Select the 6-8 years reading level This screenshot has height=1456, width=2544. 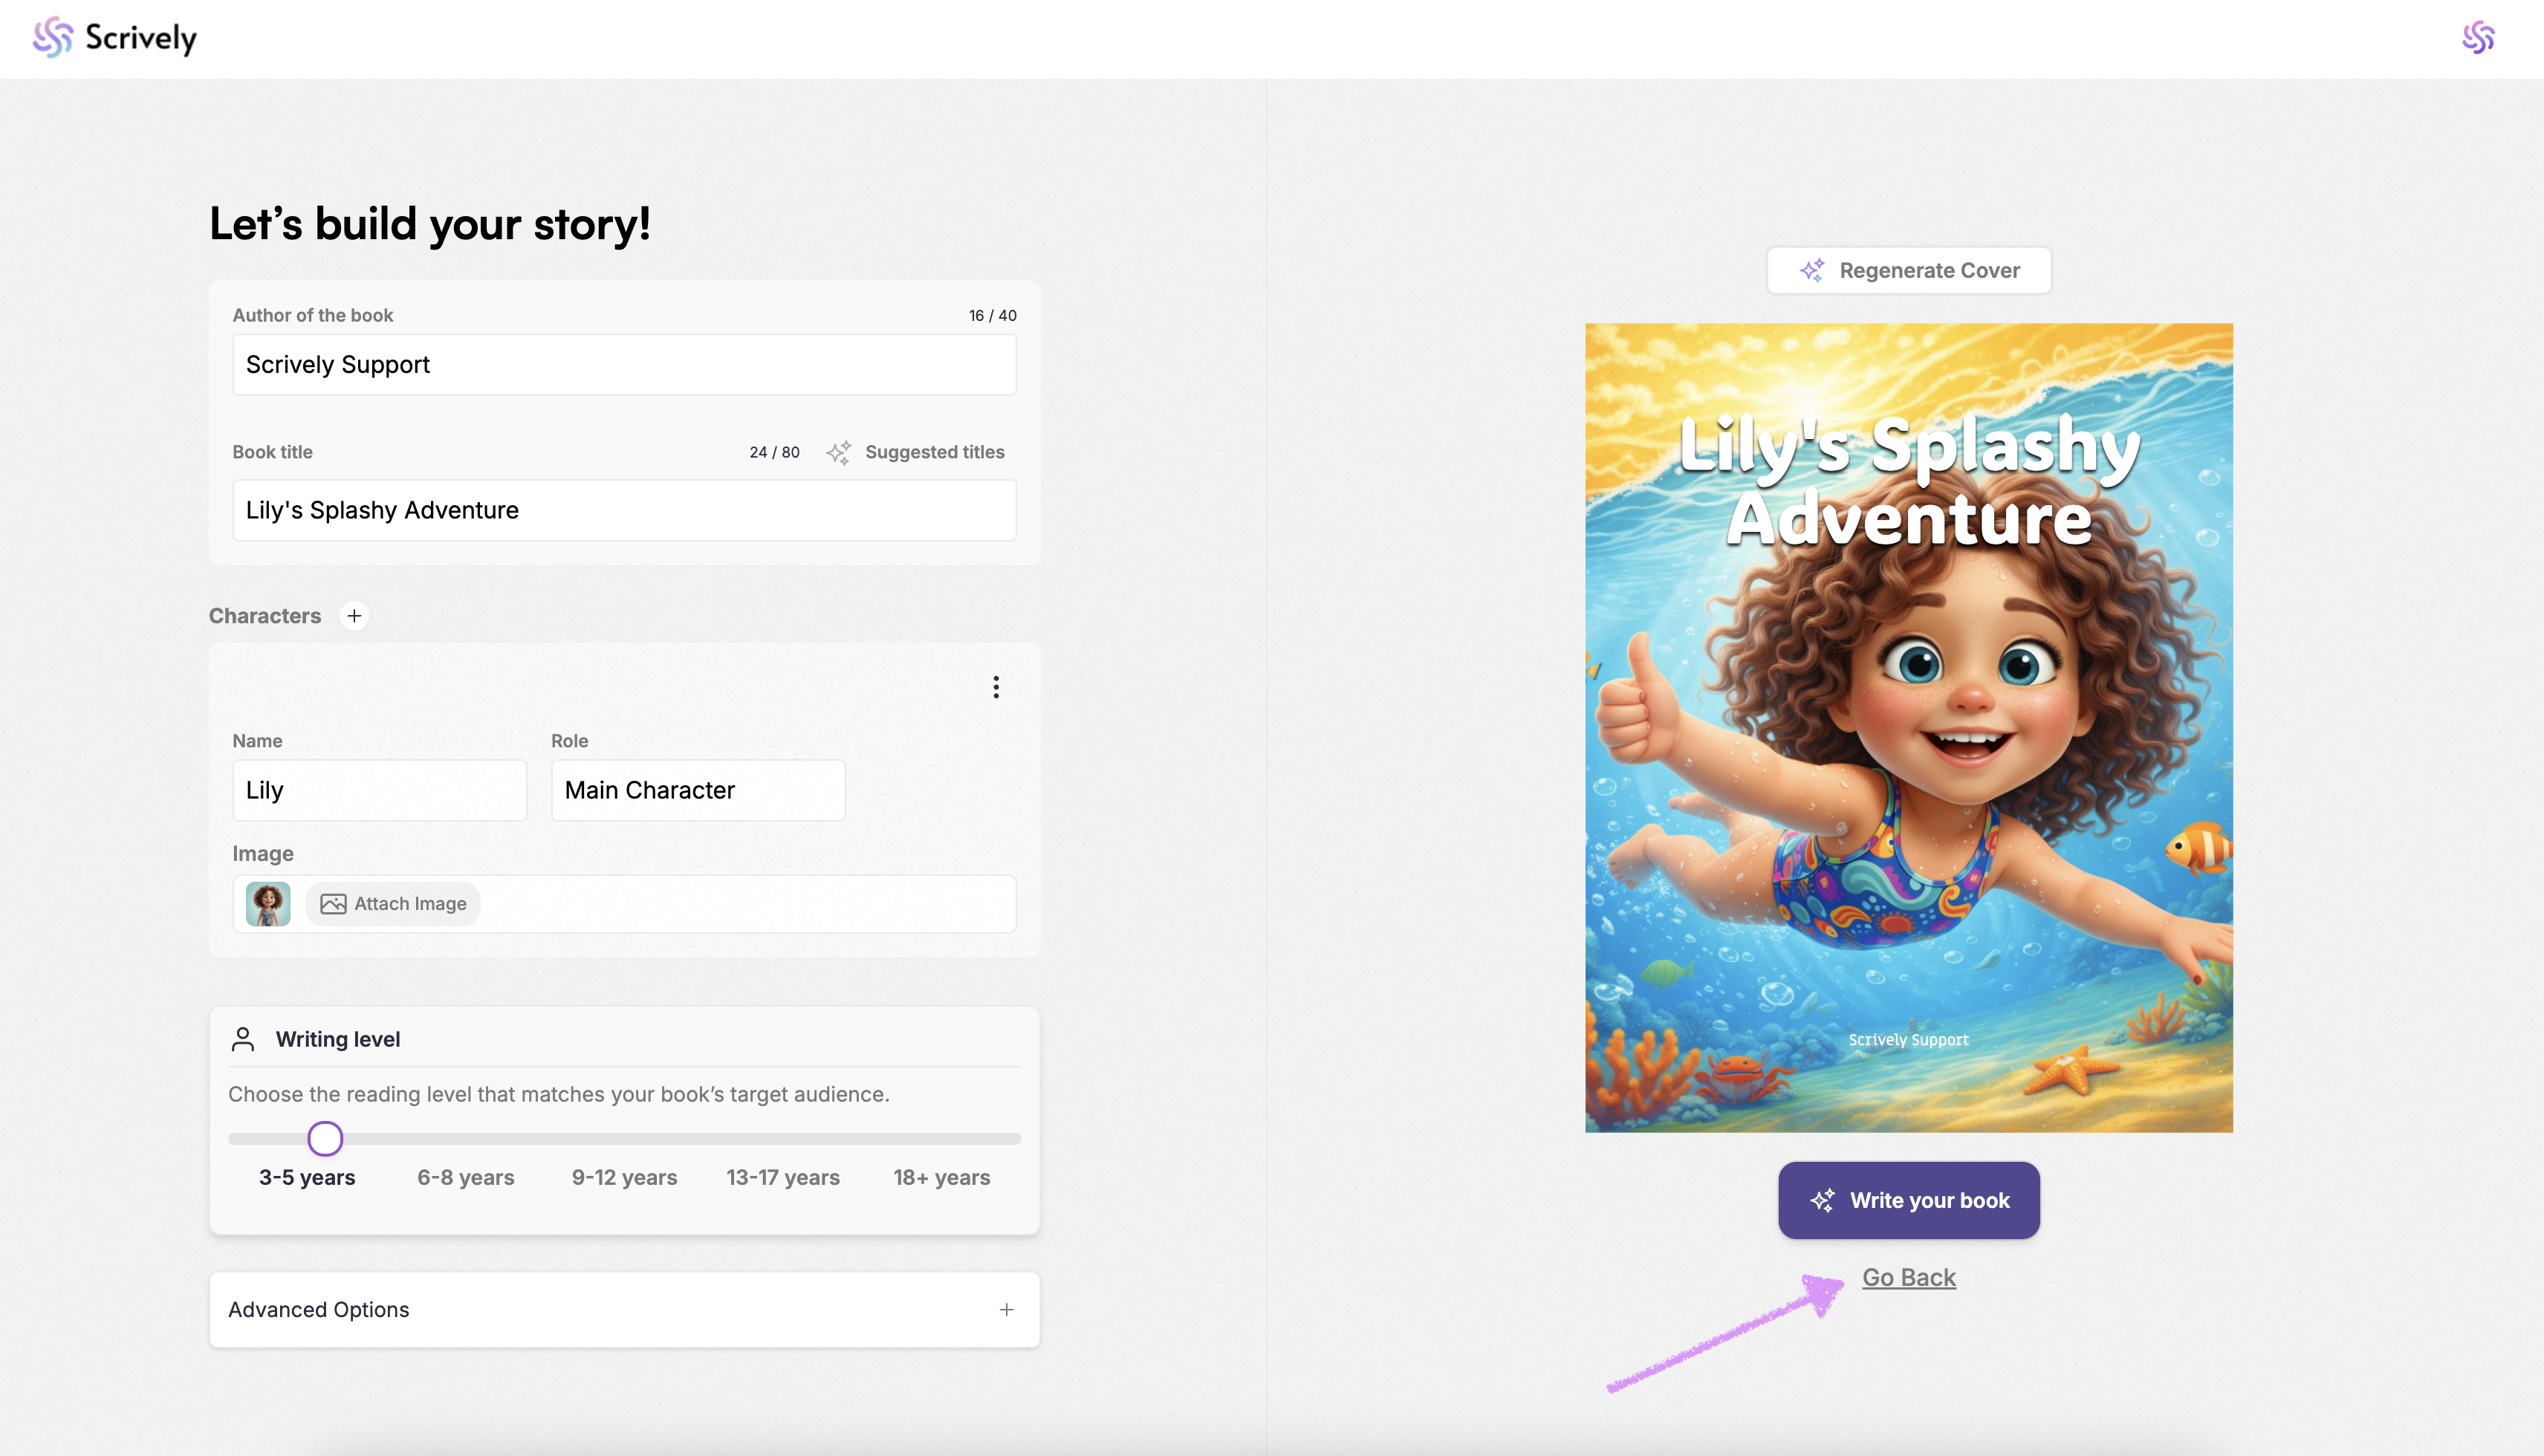[465, 1177]
